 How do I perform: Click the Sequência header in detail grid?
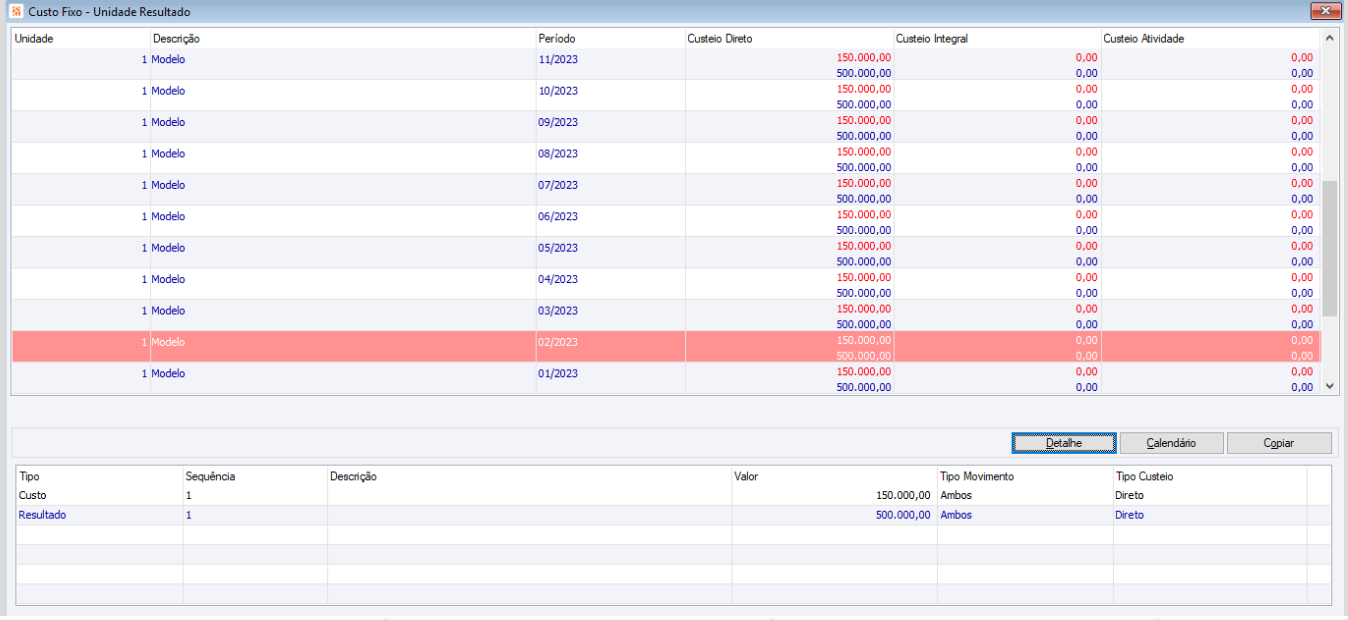click(255, 476)
